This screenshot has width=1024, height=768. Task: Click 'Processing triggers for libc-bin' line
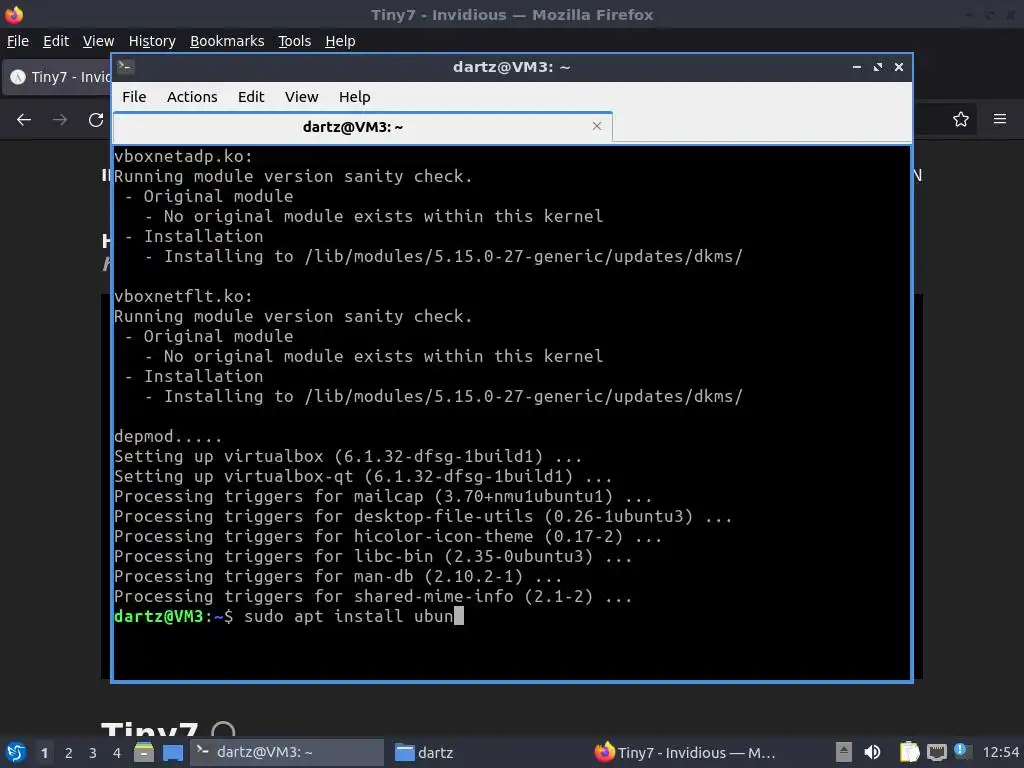pyautogui.click(x=374, y=556)
